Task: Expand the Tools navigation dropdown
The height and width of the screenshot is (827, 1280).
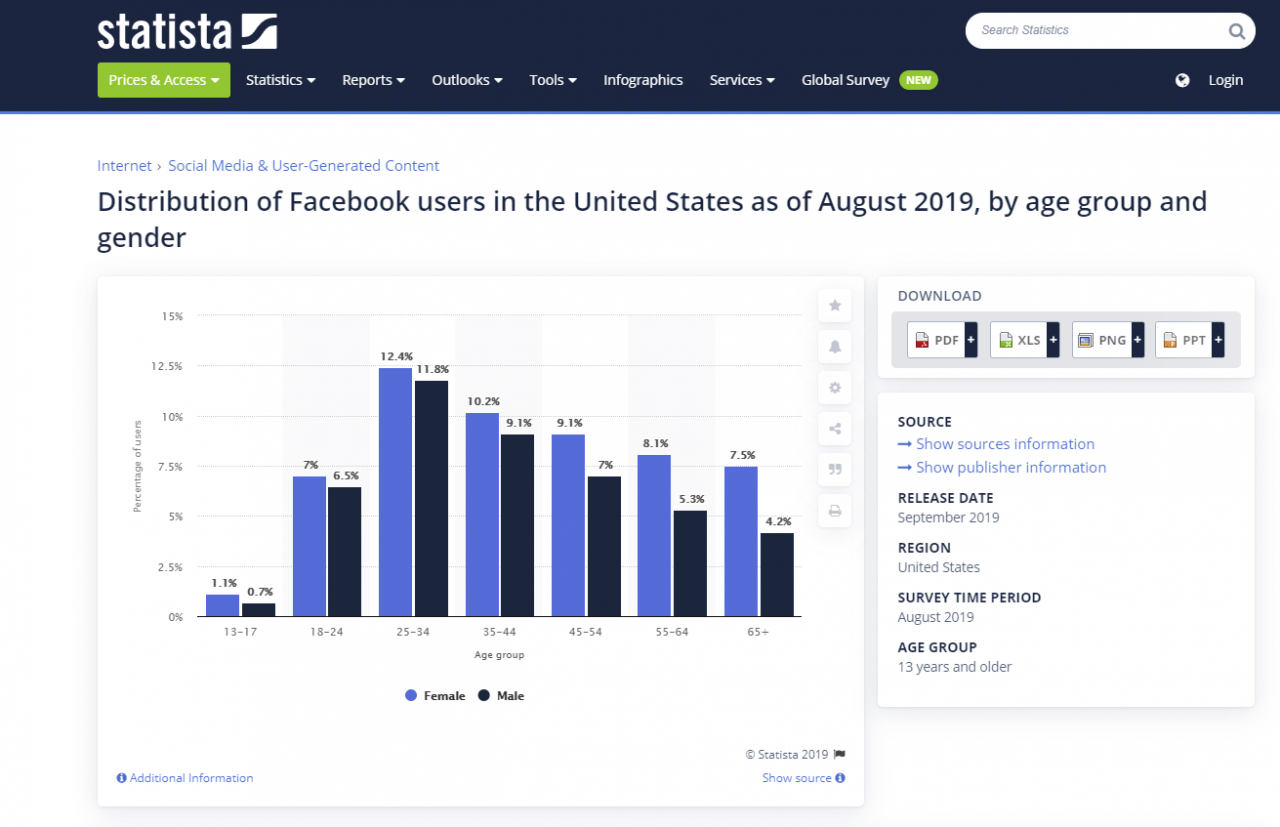Action: point(552,80)
